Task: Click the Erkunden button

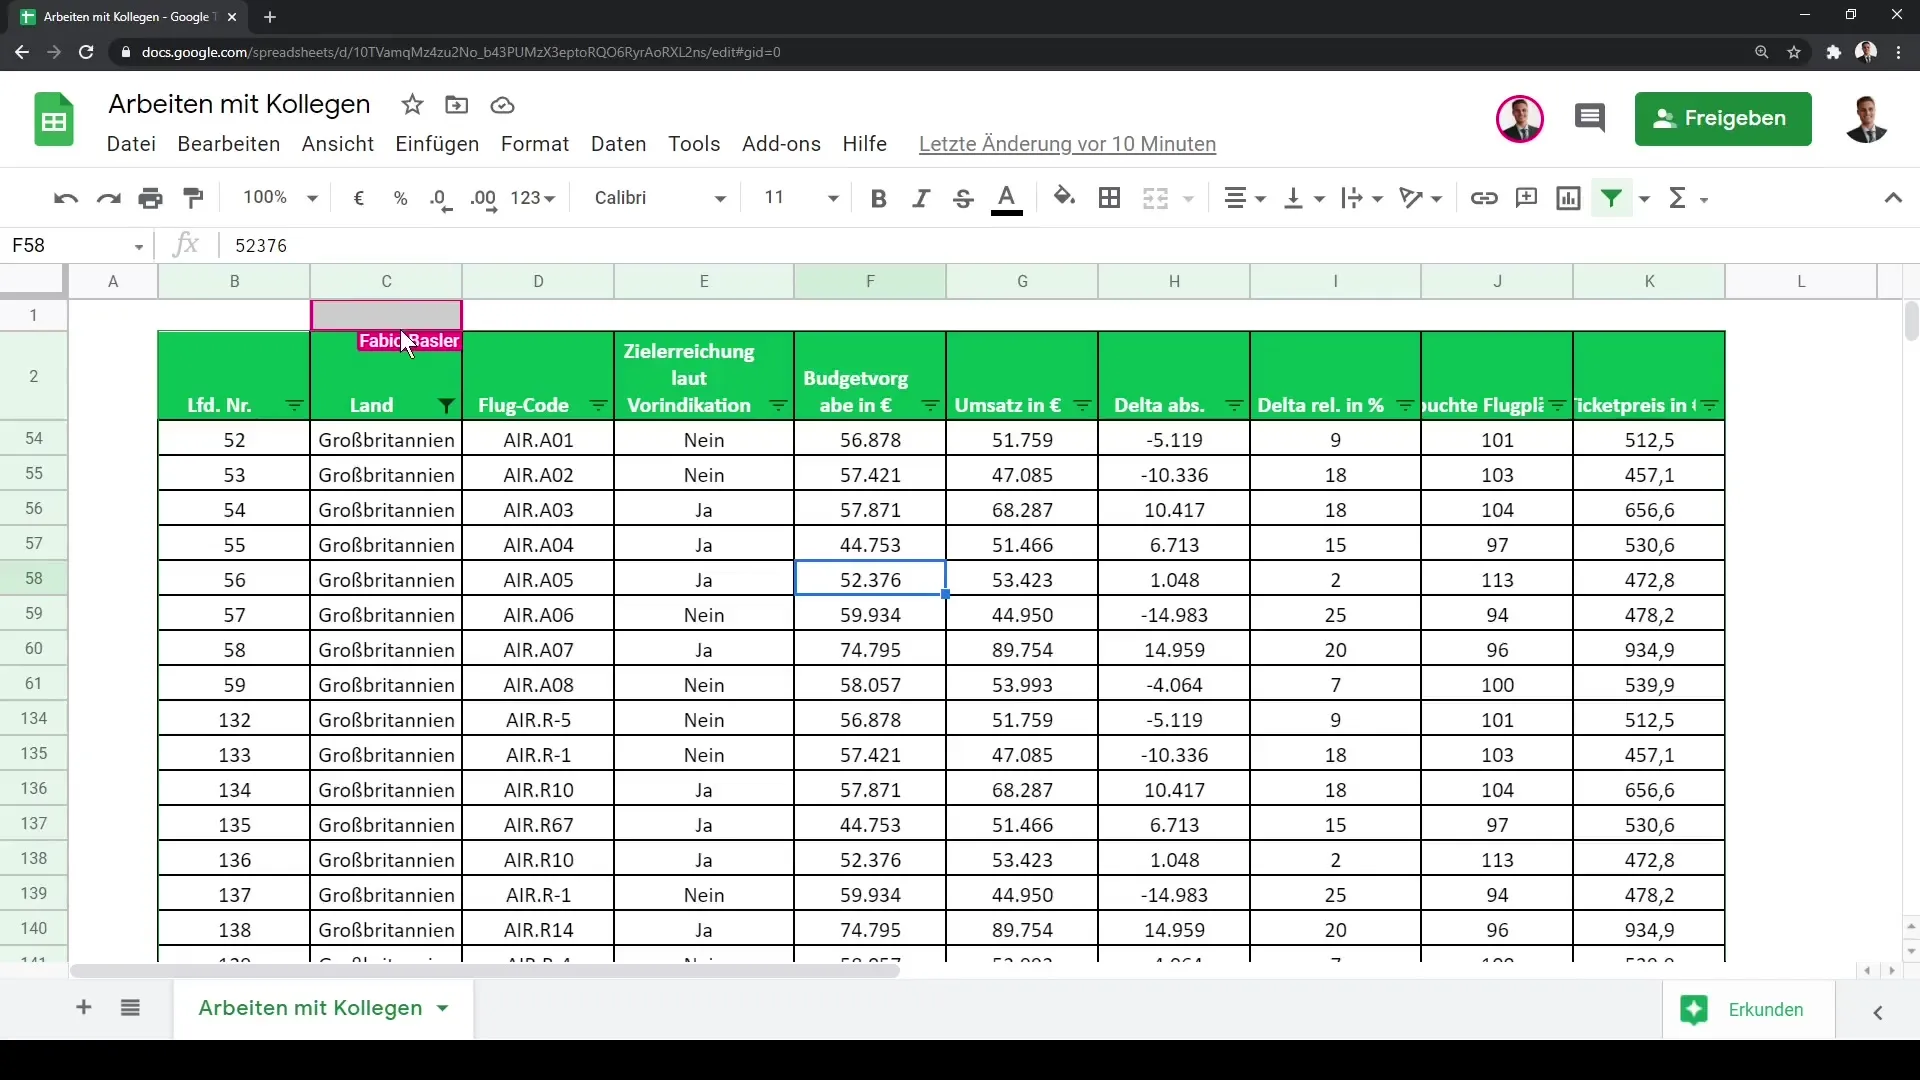Action: tap(1764, 1009)
